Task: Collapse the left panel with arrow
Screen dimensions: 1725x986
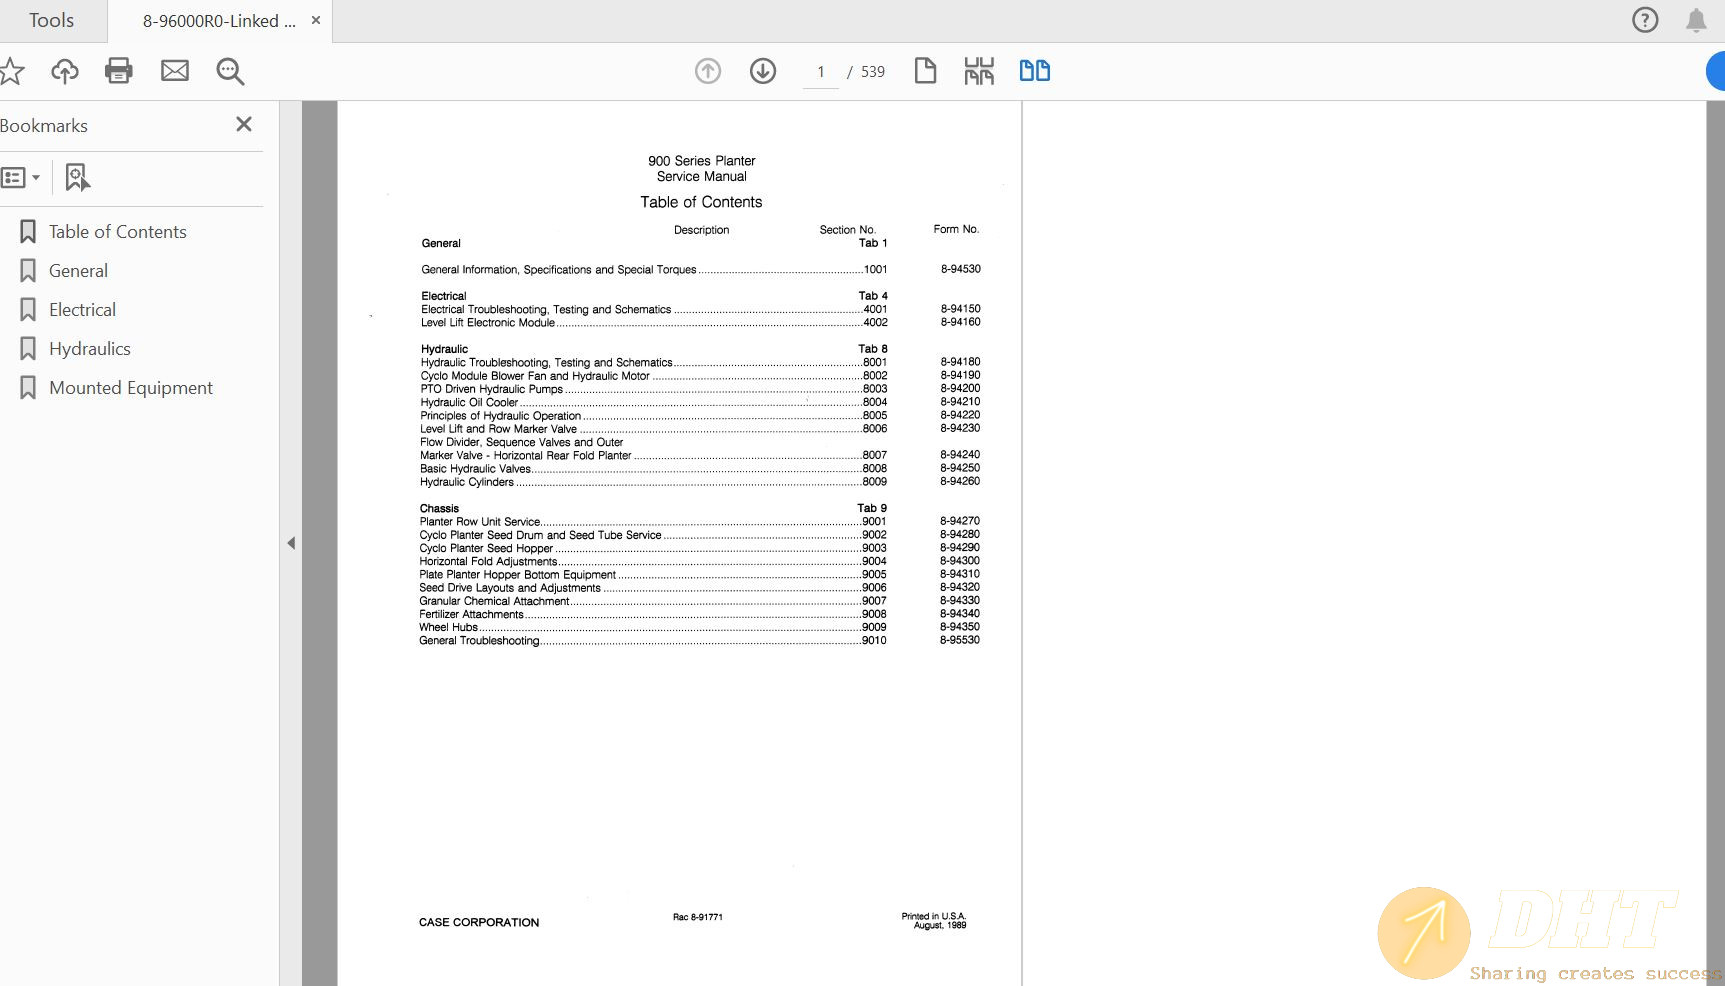Action: (x=291, y=543)
